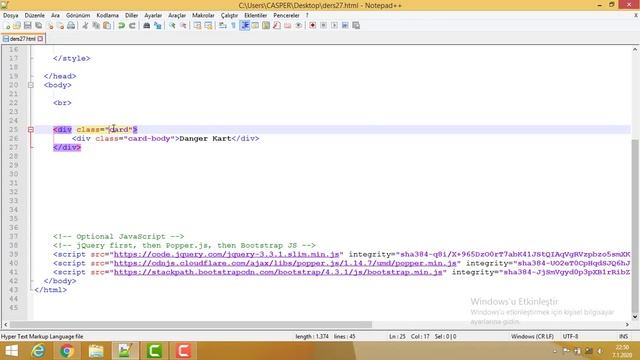The height and width of the screenshot is (360, 640).
Task: Click the closing </div> tag on line 27
Action: [x=67, y=147]
